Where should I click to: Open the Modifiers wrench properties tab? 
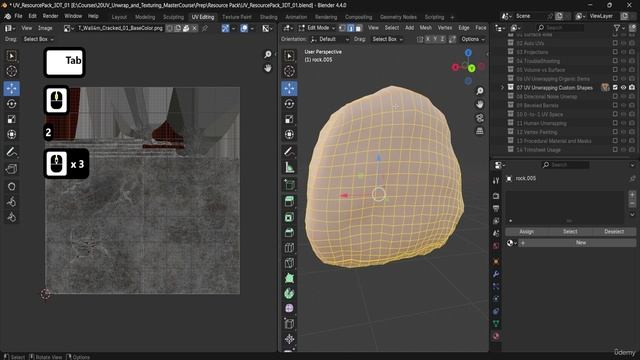pos(496,274)
